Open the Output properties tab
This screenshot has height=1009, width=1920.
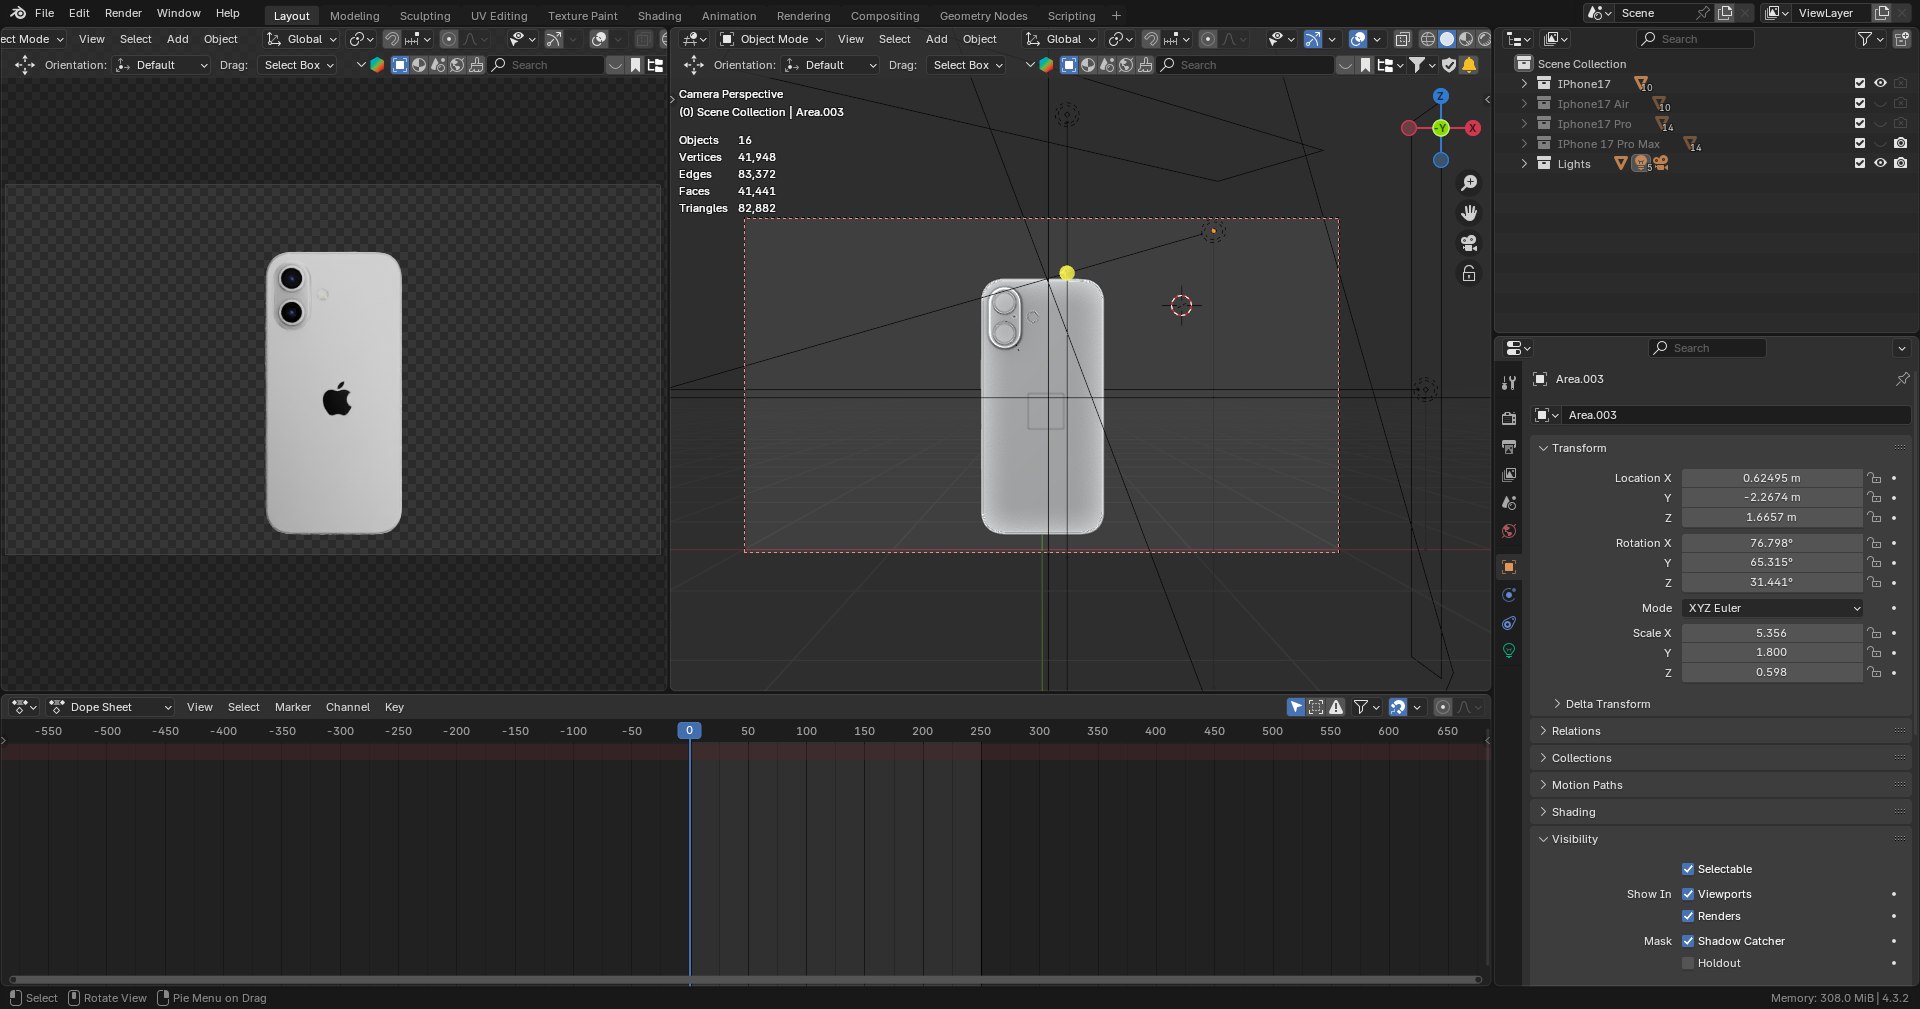[1509, 446]
